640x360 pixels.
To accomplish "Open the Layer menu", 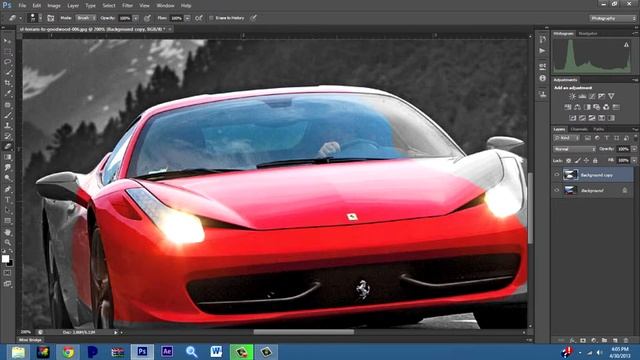I will (x=73, y=6).
